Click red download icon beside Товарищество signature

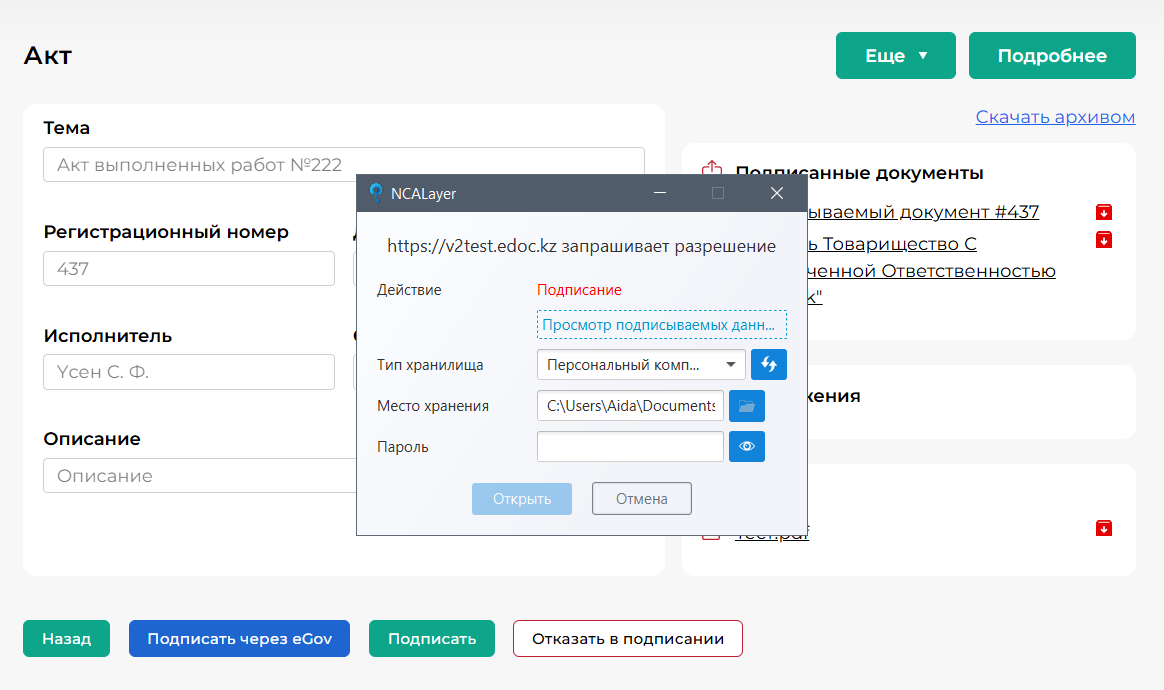pos(1103,240)
